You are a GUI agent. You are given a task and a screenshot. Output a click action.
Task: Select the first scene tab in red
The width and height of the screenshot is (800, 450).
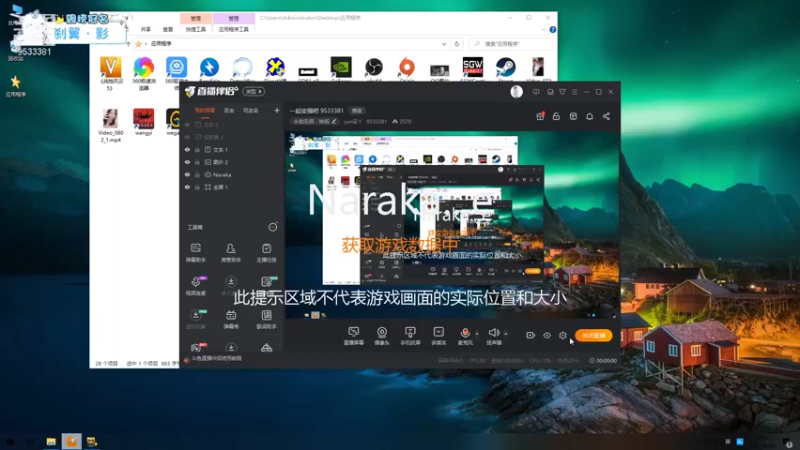(x=205, y=110)
